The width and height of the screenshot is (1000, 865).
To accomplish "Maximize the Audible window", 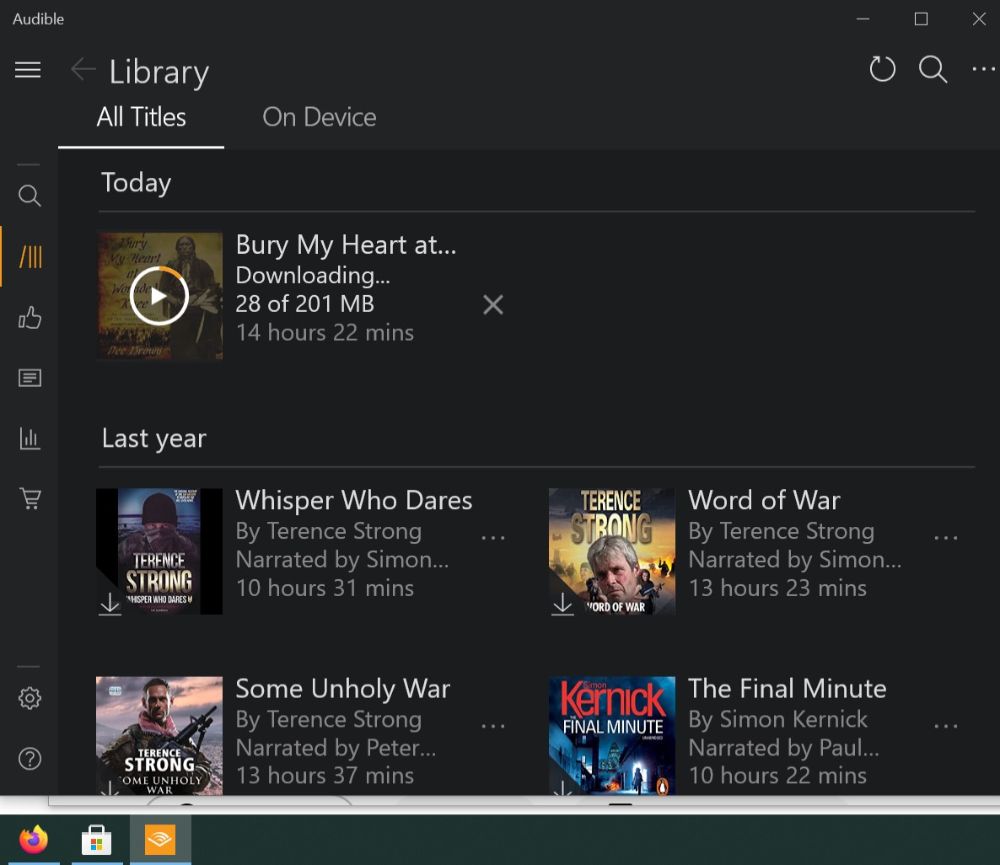I will pyautogui.click(x=921, y=19).
